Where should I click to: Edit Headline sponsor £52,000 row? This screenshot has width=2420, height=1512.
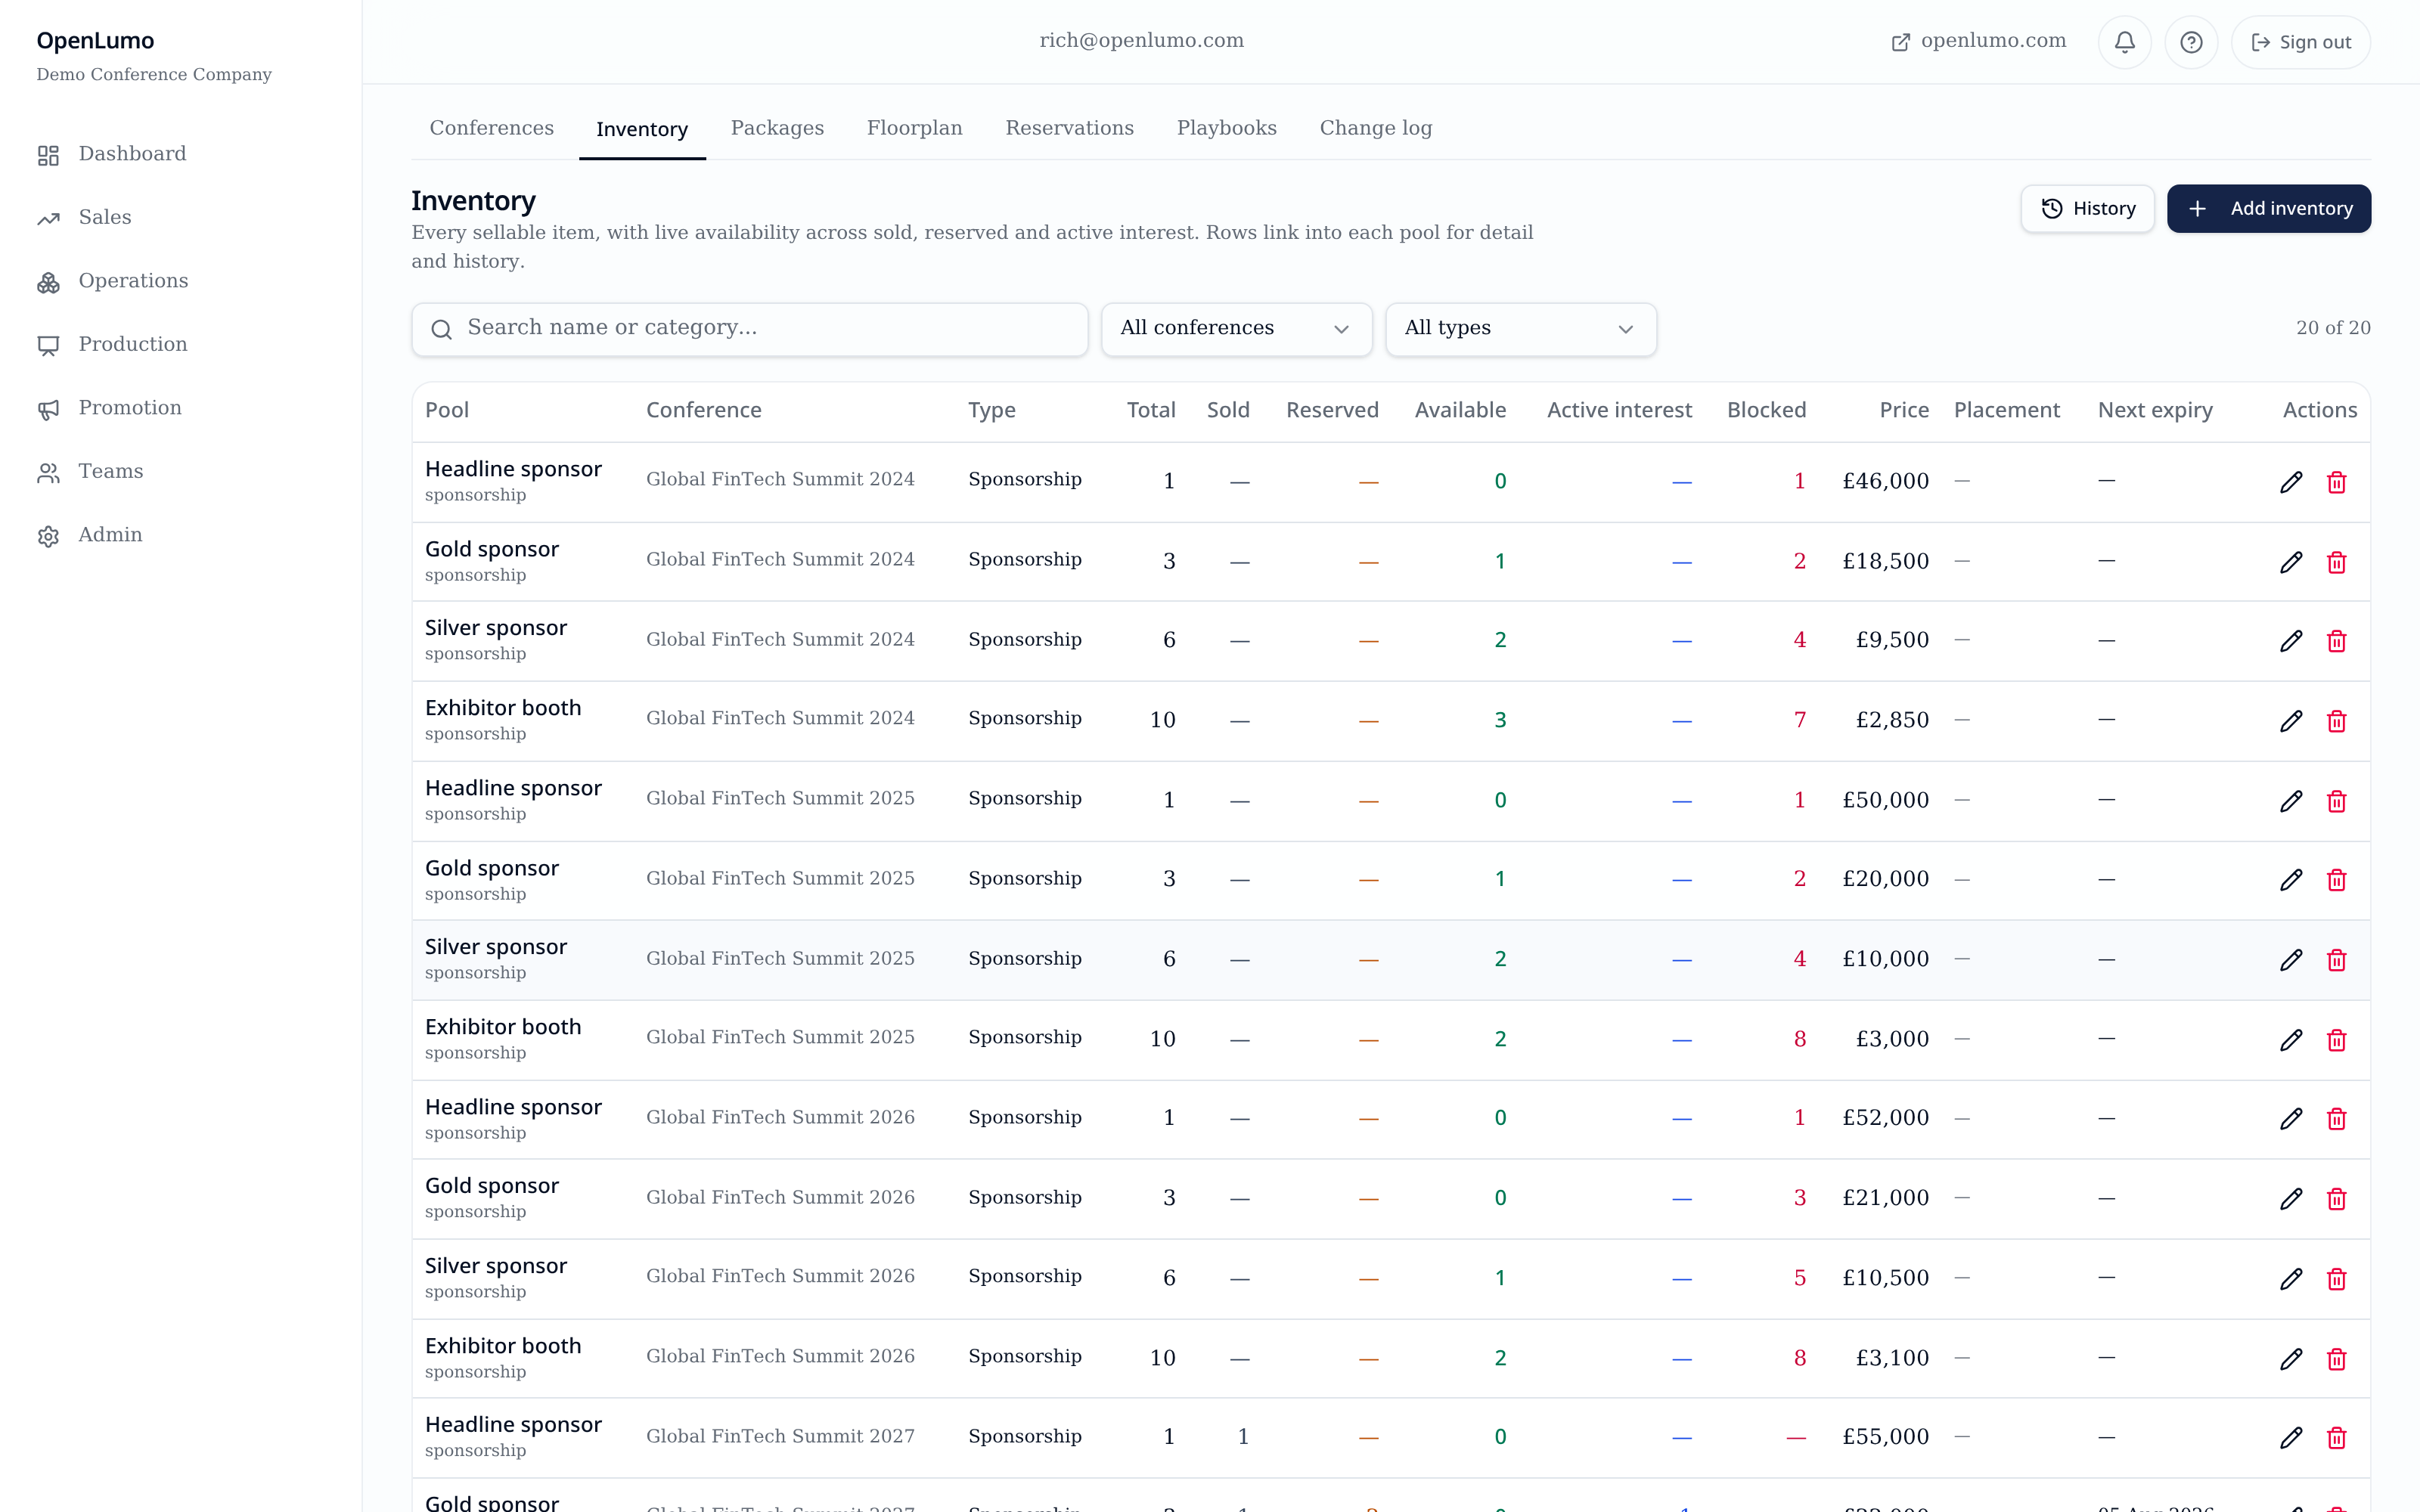[x=2291, y=1119]
